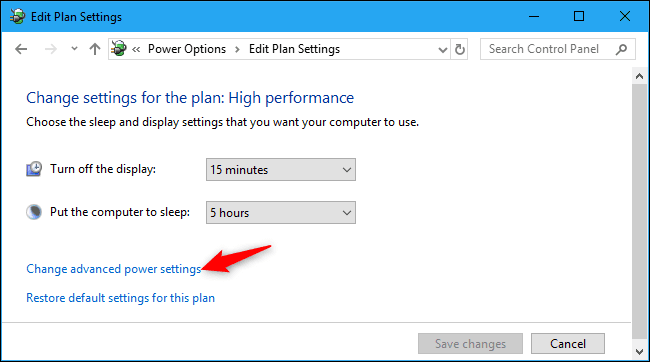This screenshot has width=650, height=362.
Task: Click the Power Options address bar icon
Action: pos(119,49)
